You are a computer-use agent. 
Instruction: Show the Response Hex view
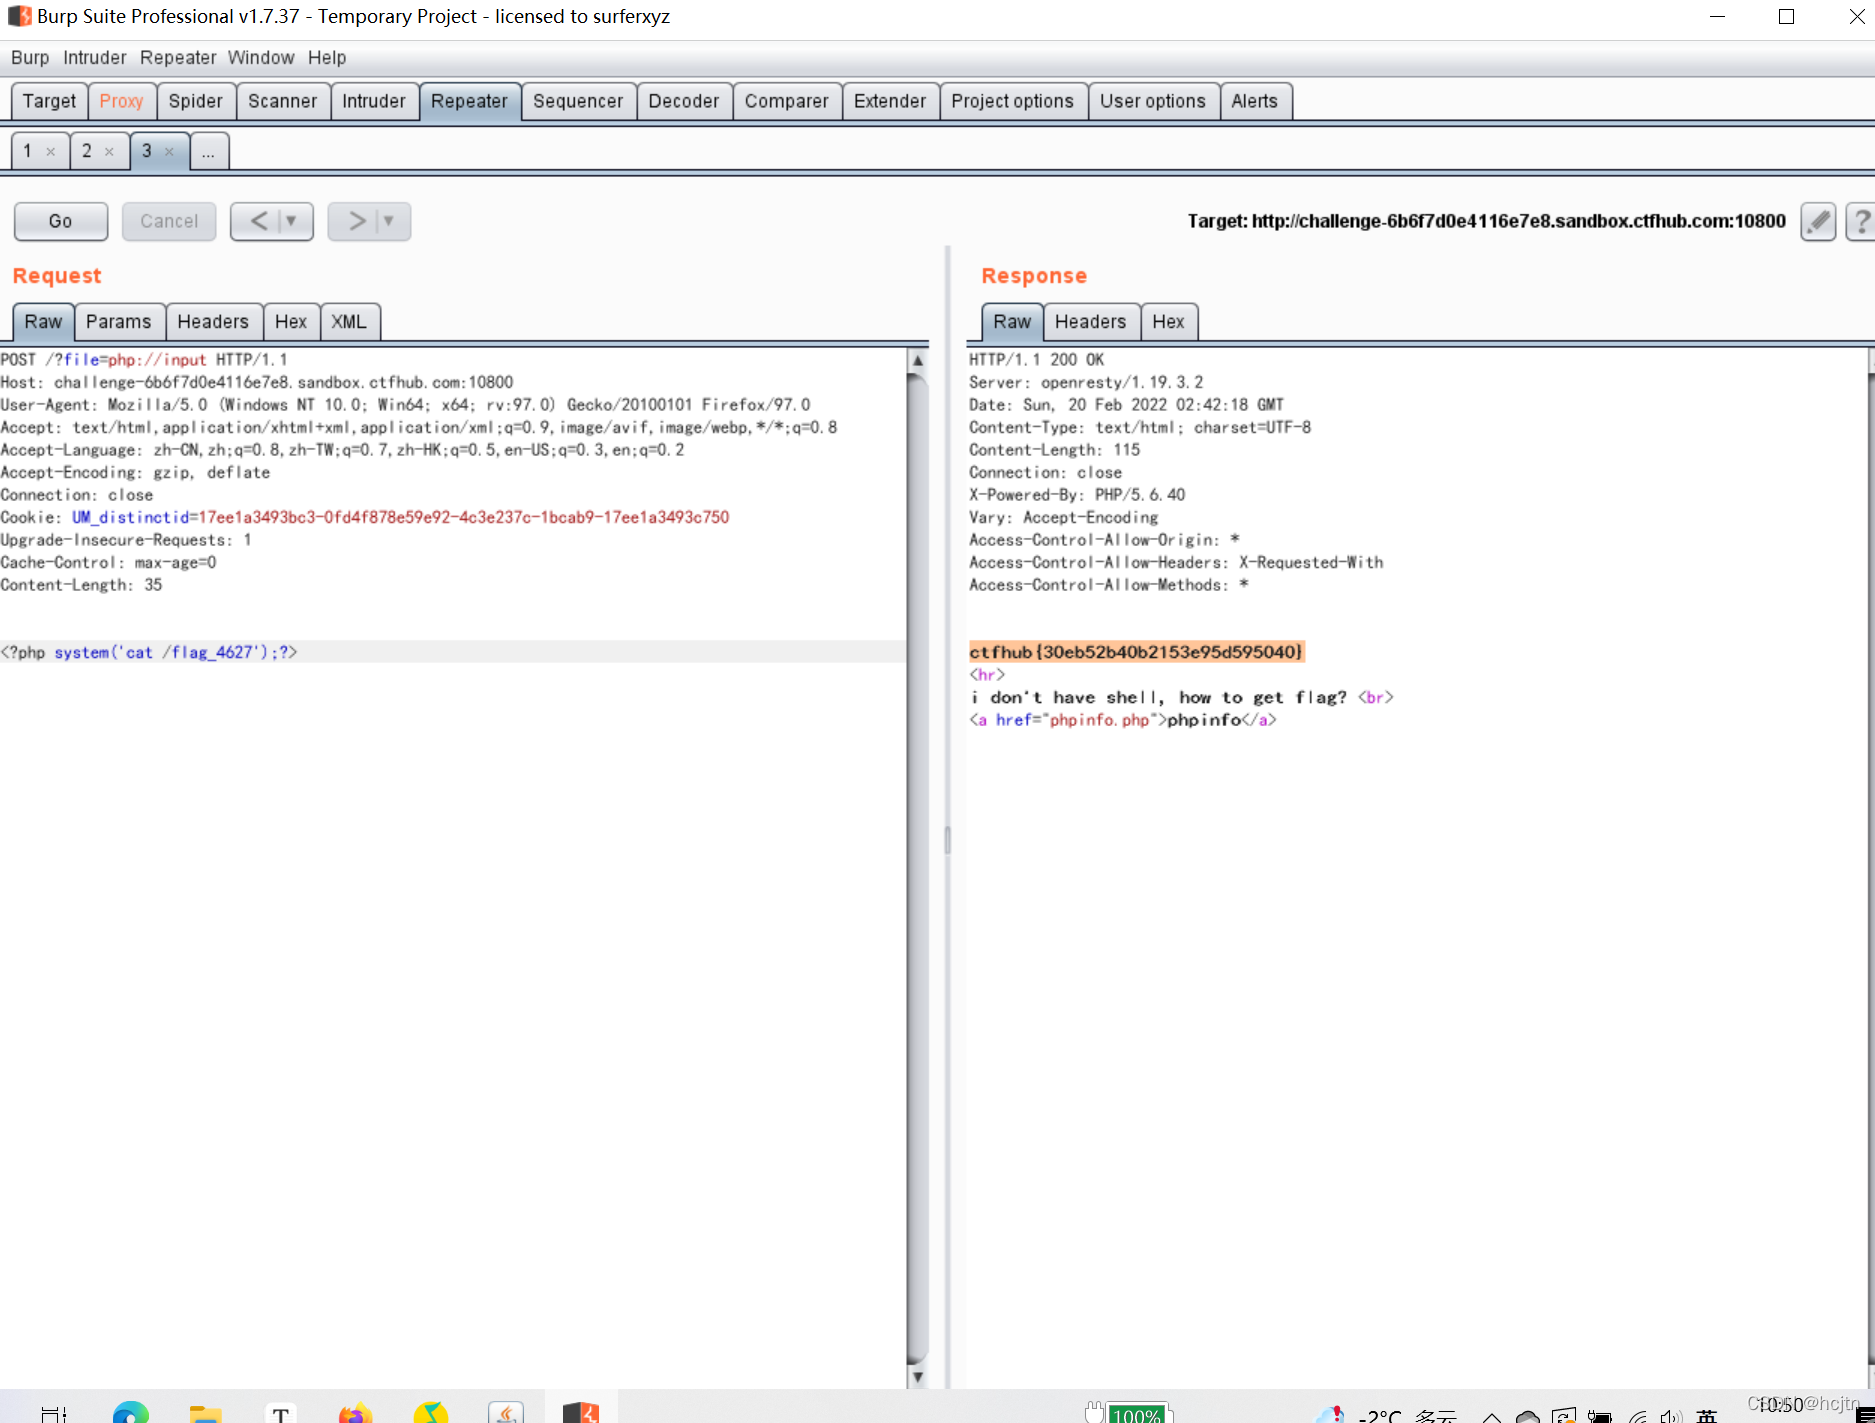point(1168,322)
